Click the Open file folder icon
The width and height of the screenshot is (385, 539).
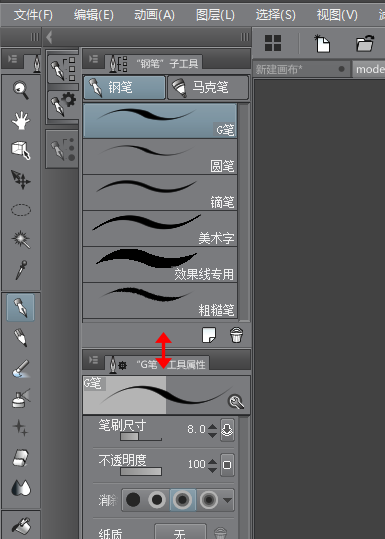click(365, 43)
